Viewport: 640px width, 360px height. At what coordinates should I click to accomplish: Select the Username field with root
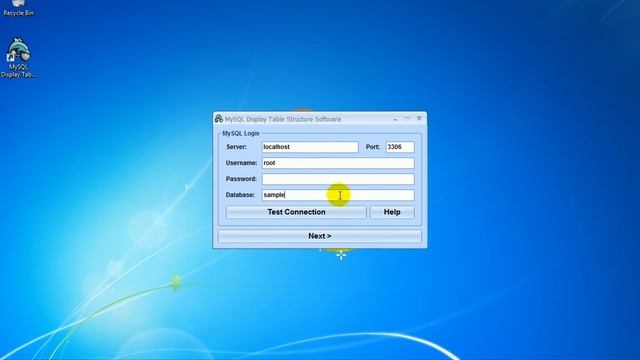[x=338, y=163]
